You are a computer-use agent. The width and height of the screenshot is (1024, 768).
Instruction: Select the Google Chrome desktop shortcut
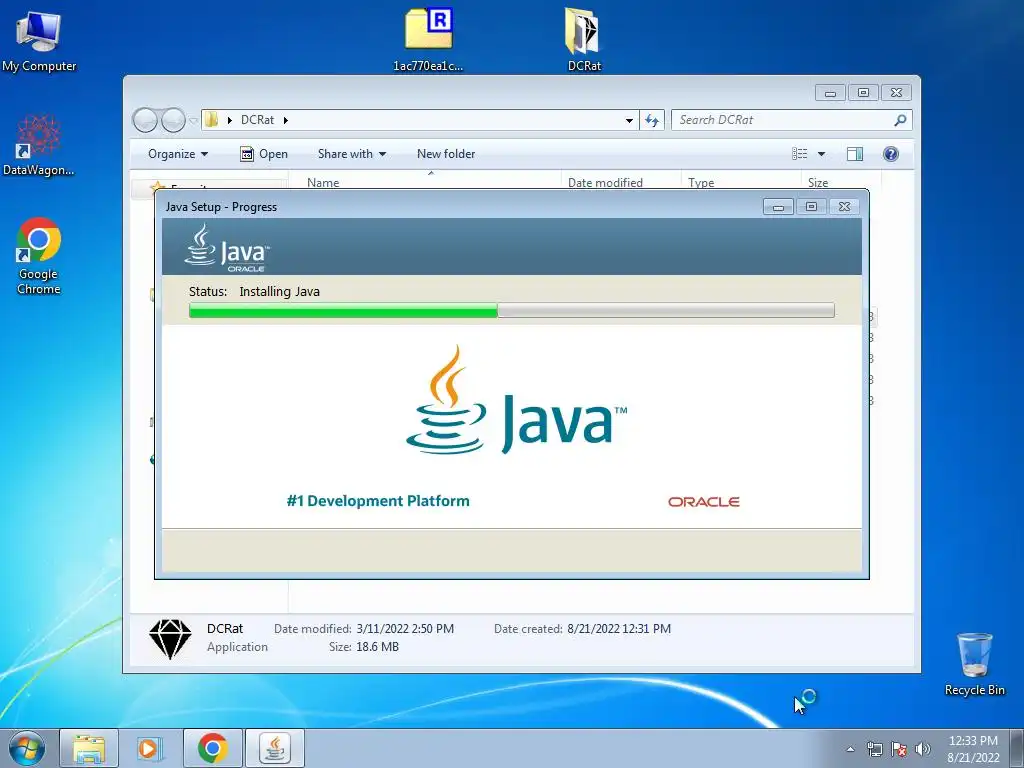click(x=39, y=256)
